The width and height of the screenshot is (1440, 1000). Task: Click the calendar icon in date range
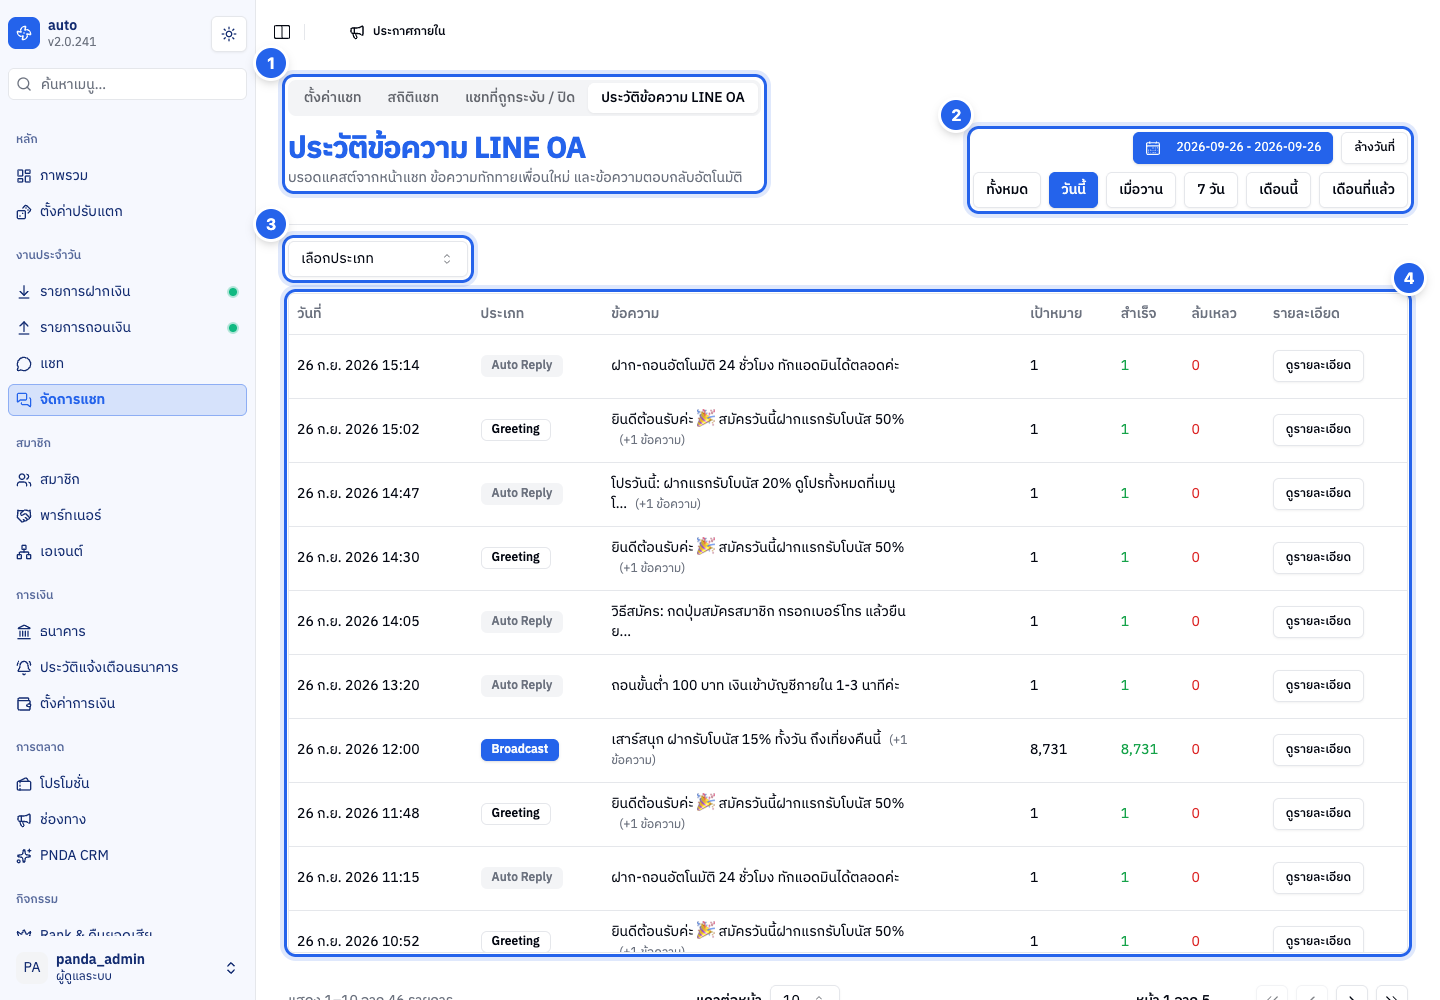(x=1153, y=148)
